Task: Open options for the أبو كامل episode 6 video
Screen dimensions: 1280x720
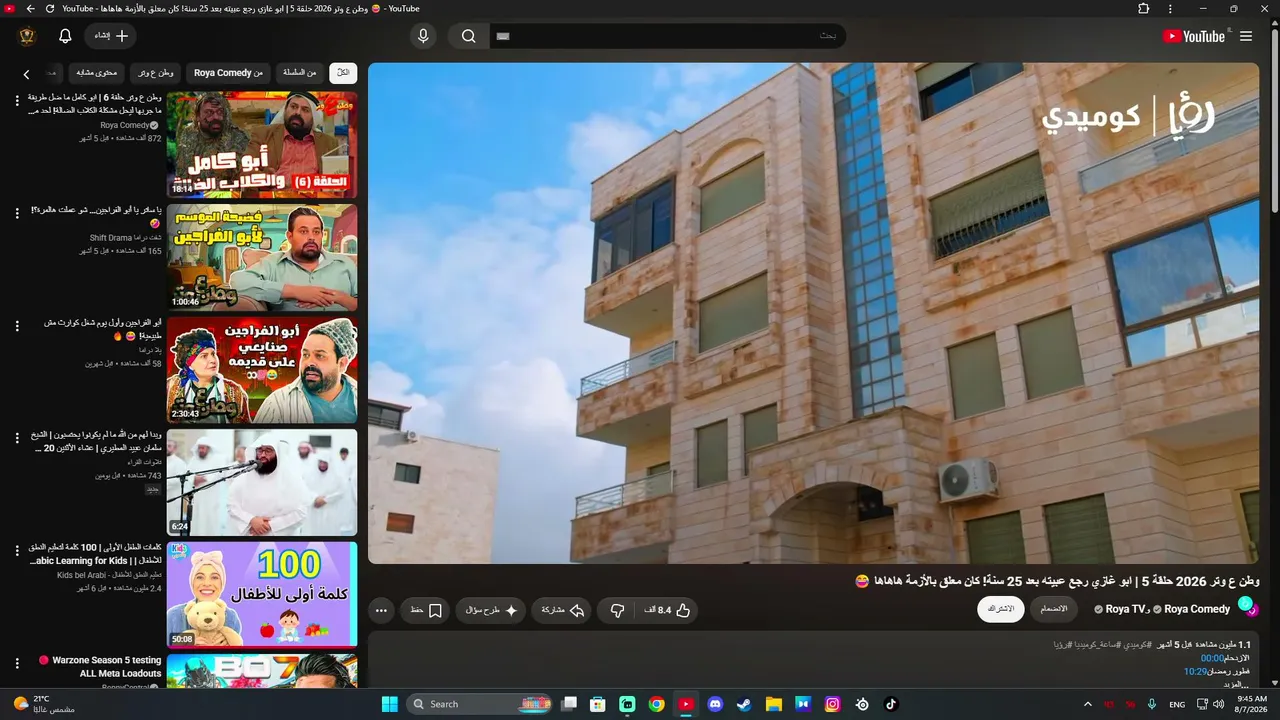Action: pyautogui.click(x=17, y=101)
